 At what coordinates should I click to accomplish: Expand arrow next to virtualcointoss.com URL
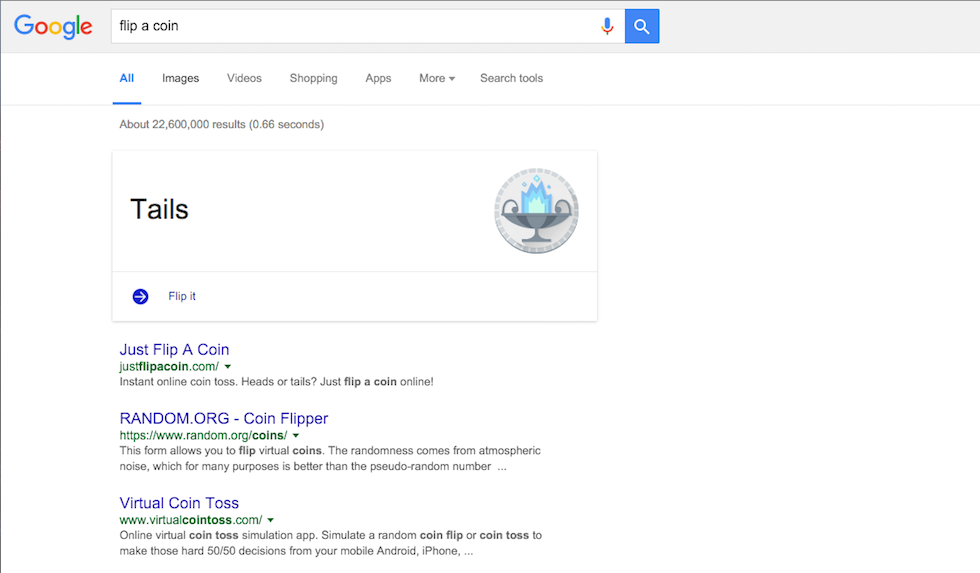click(271, 520)
